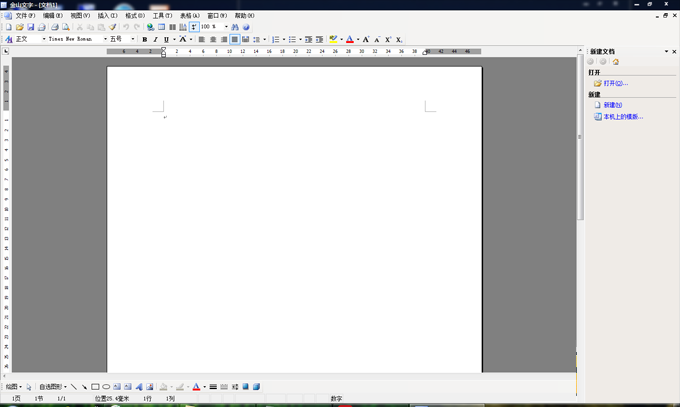The height and width of the screenshot is (407, 680).
Task: Toggle justified text alignment
Action: coord(235,39)
